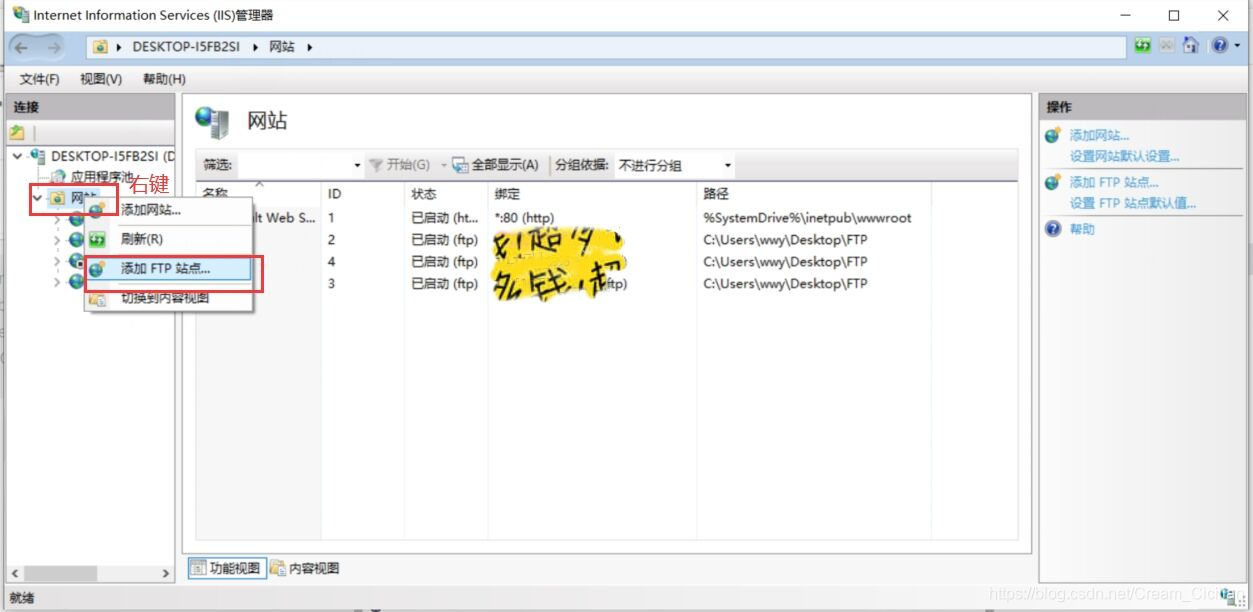Click 添加网站... link in 操作 panel
This screenshot has height=612, width=1253.
1099,136
